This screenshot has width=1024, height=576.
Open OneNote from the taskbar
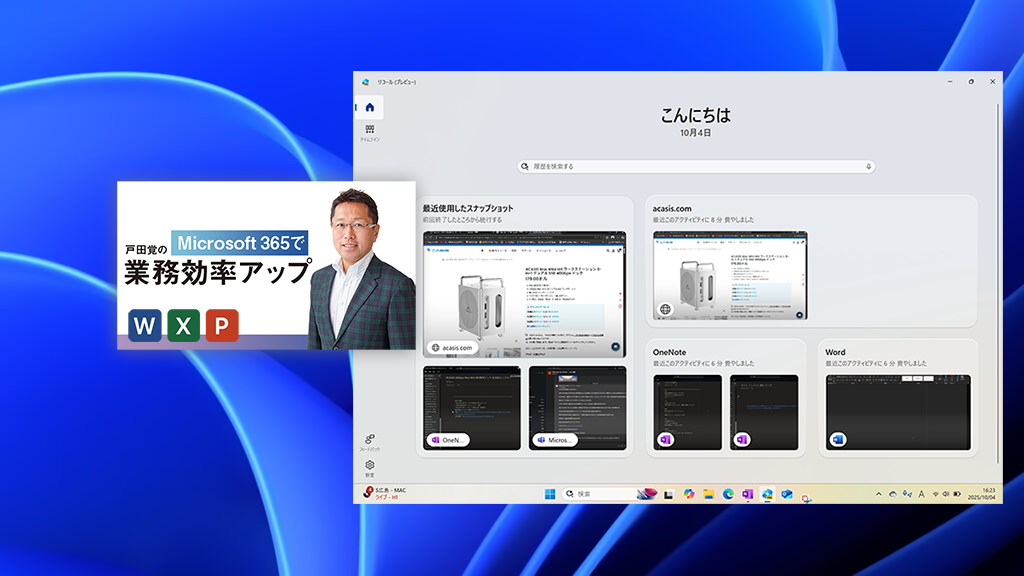[747, 494]
